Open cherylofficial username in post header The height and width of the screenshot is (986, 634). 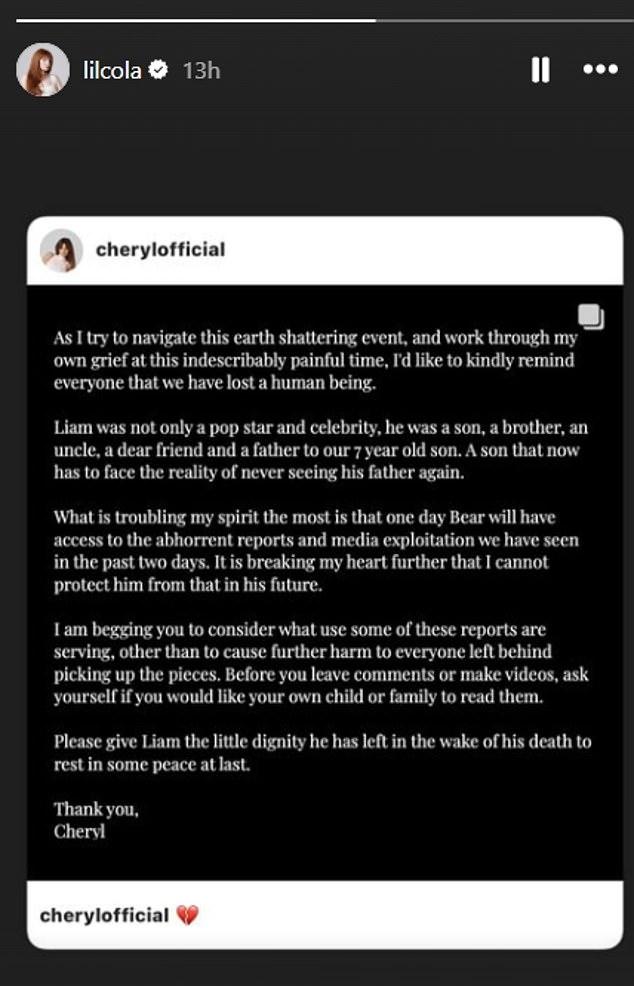tap(160, 250)
